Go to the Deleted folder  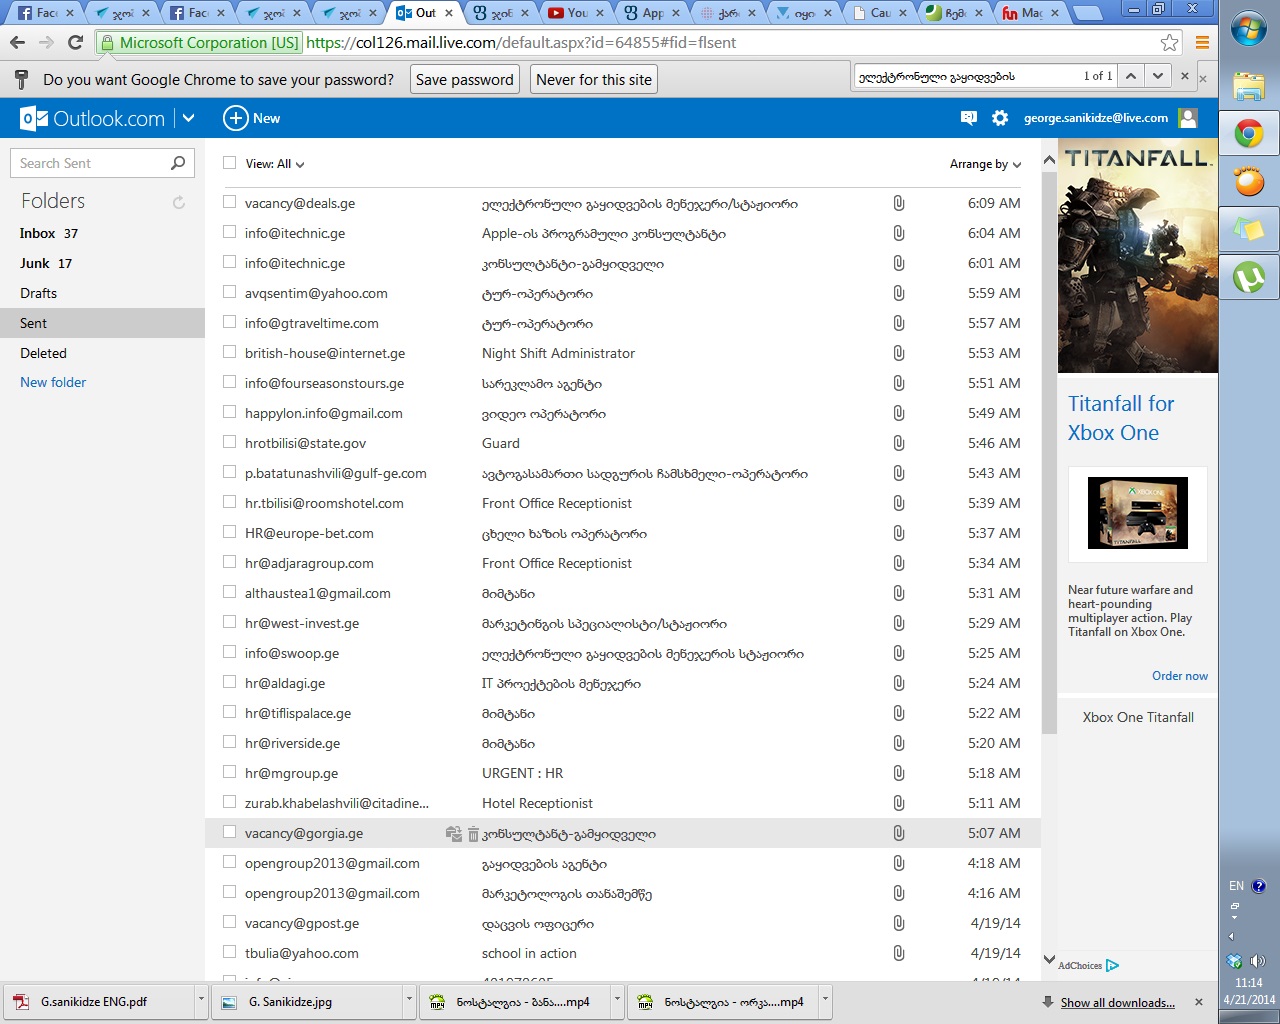[43, 353]
